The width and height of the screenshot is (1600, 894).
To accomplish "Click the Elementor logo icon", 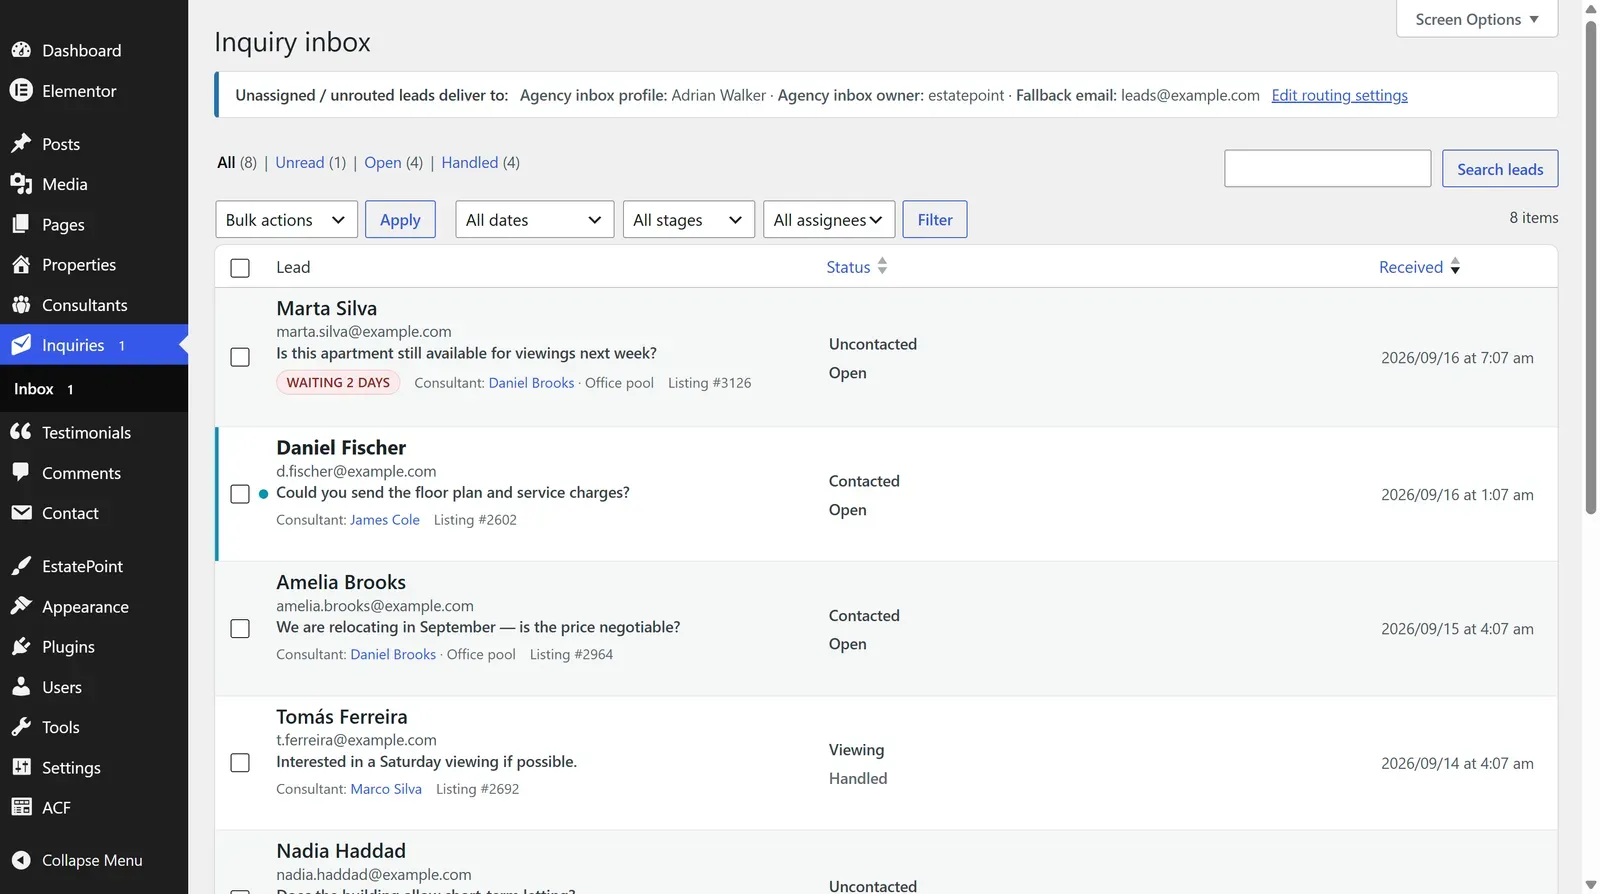I will click(x=21, y=90).
